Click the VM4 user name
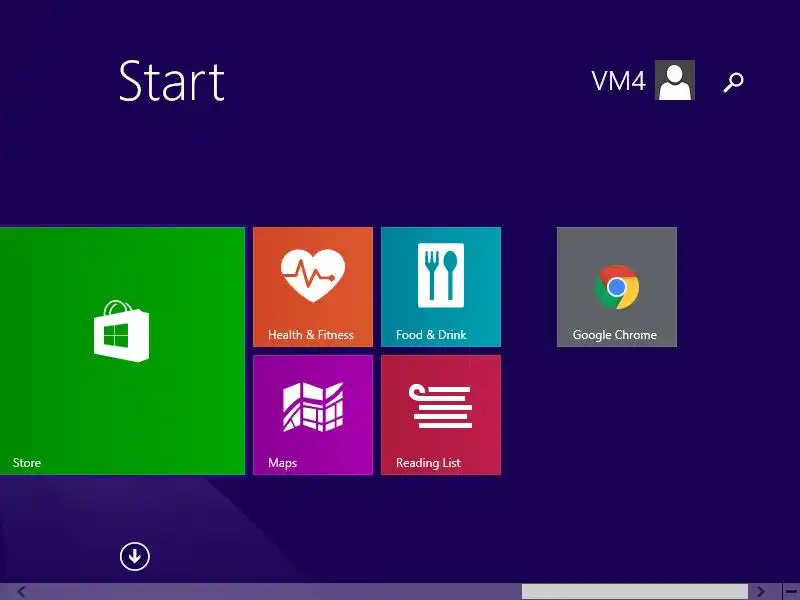800x600 pixels. click(618, 81)
